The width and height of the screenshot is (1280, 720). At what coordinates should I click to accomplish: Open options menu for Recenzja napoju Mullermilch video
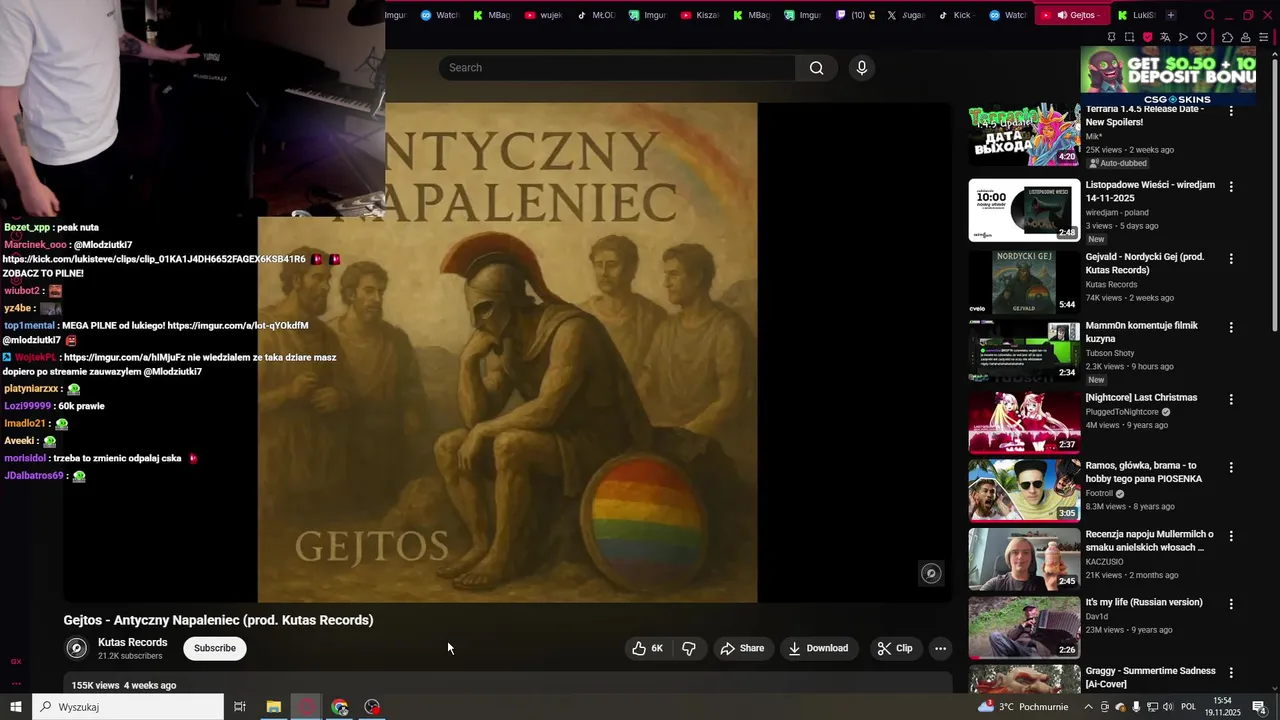[x=1231, y=537]
